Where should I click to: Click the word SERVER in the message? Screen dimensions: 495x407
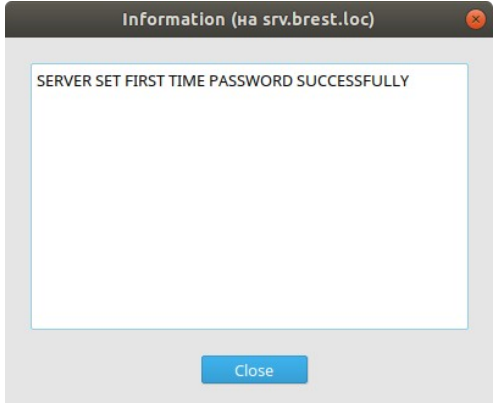click(64, 81)
